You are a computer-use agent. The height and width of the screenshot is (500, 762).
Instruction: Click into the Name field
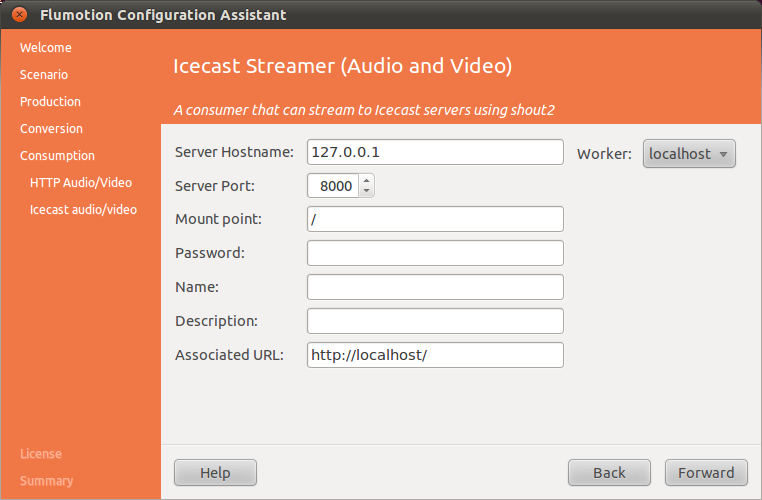pyautogui.click(x=435, y=287)
